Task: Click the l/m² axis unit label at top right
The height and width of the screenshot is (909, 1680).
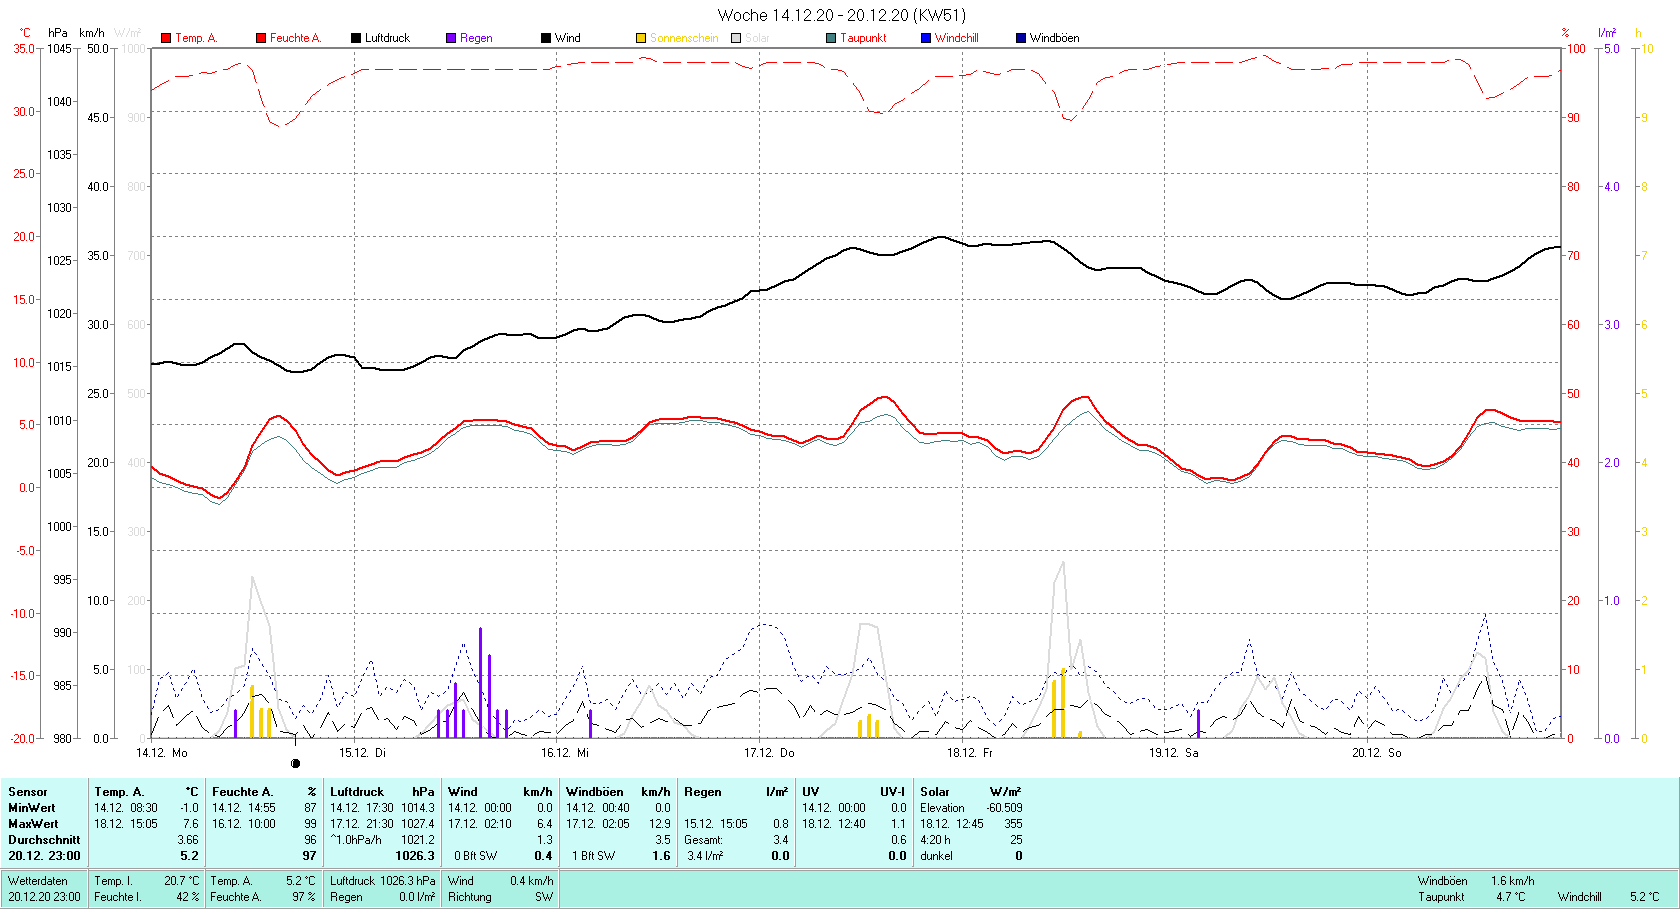Action: (1607, 33)
